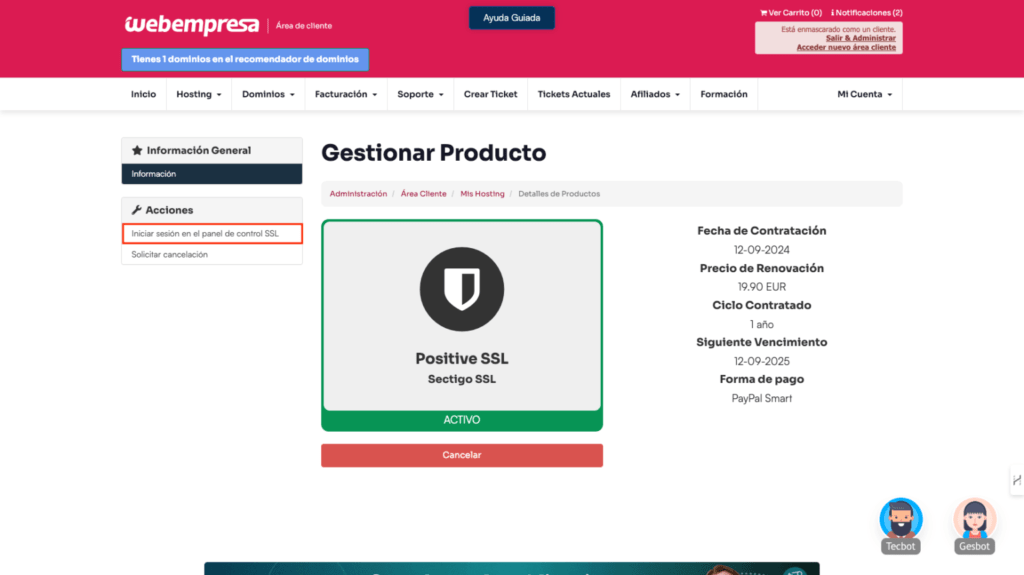Open Notificaciones (2)
Image resolution: width=1024 pixels, height=575 pixels.
(x=867, y=12)
